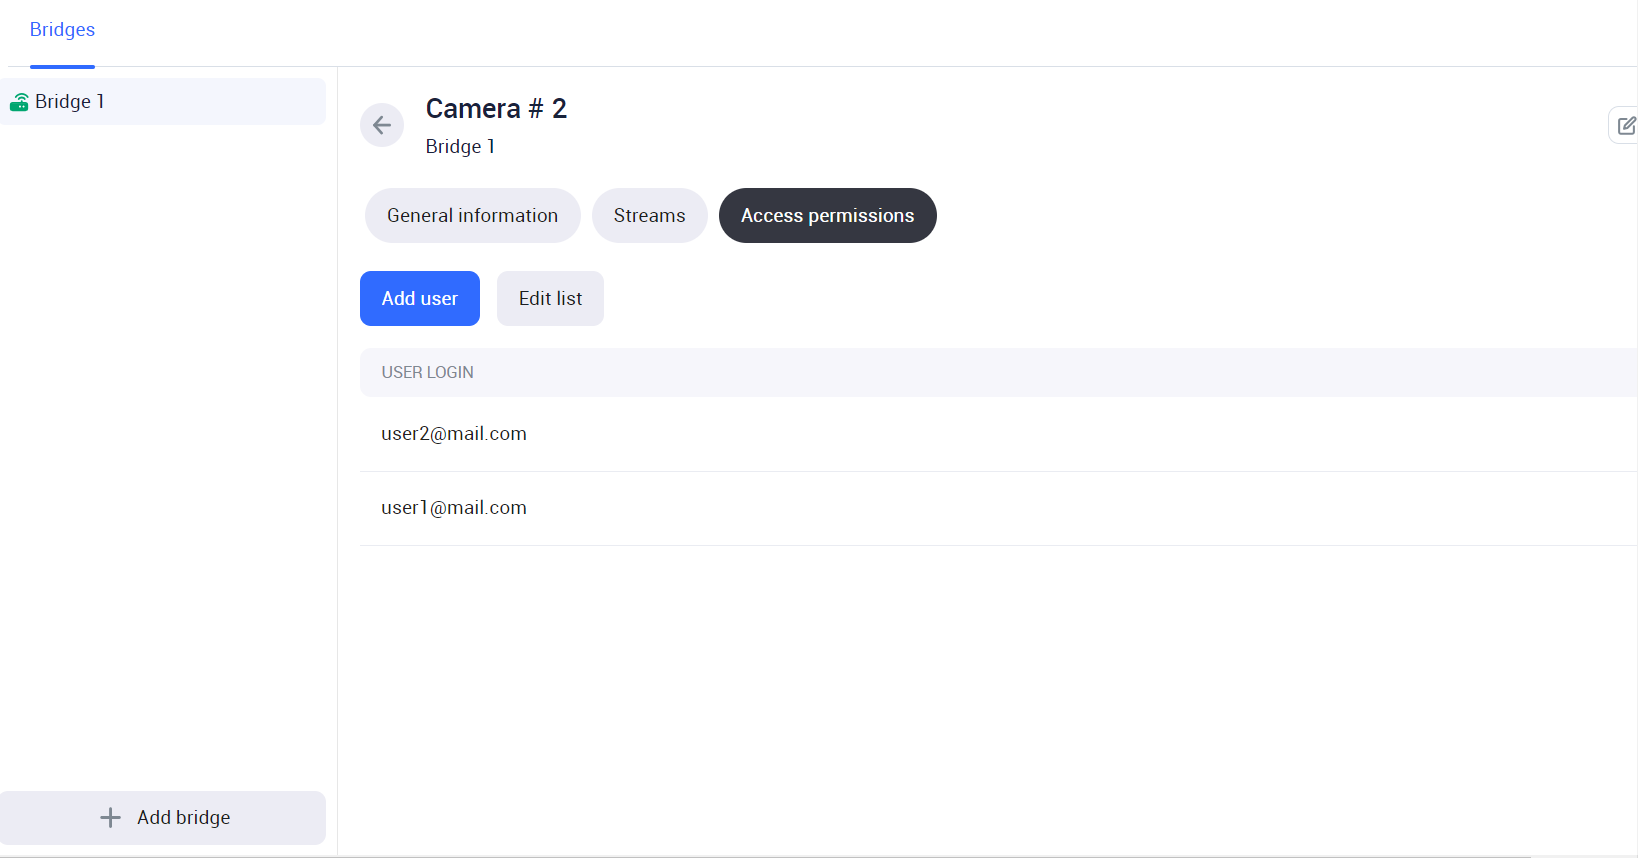Select the Access permissions tab
The width and height of the screenshot is (1638, 858).
pyautogui.click(x=827, y=216)
